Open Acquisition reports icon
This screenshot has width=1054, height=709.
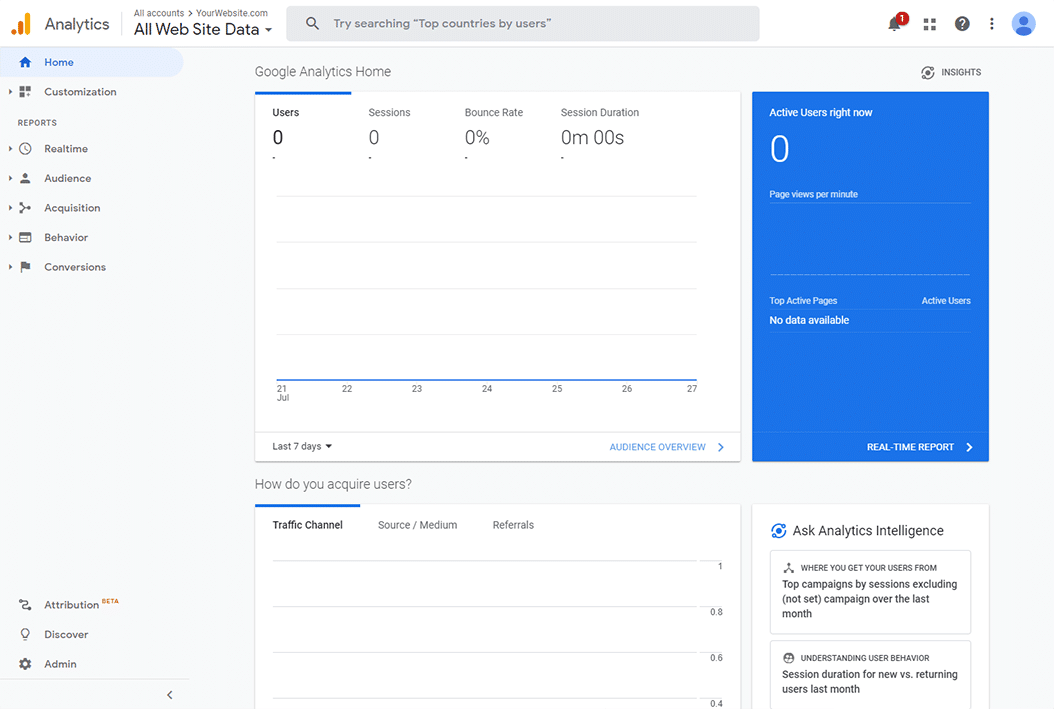pos(24,207)
